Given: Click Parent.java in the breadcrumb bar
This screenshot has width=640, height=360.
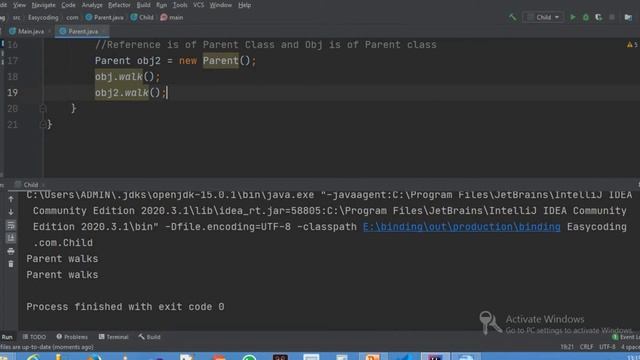Looking at the screenshot, I should (104, 17).
